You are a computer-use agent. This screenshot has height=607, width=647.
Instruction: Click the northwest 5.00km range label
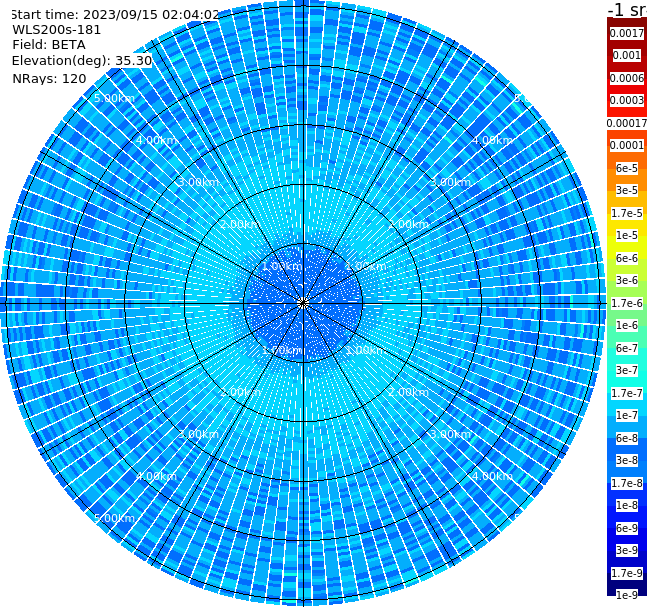pos(114,98)
